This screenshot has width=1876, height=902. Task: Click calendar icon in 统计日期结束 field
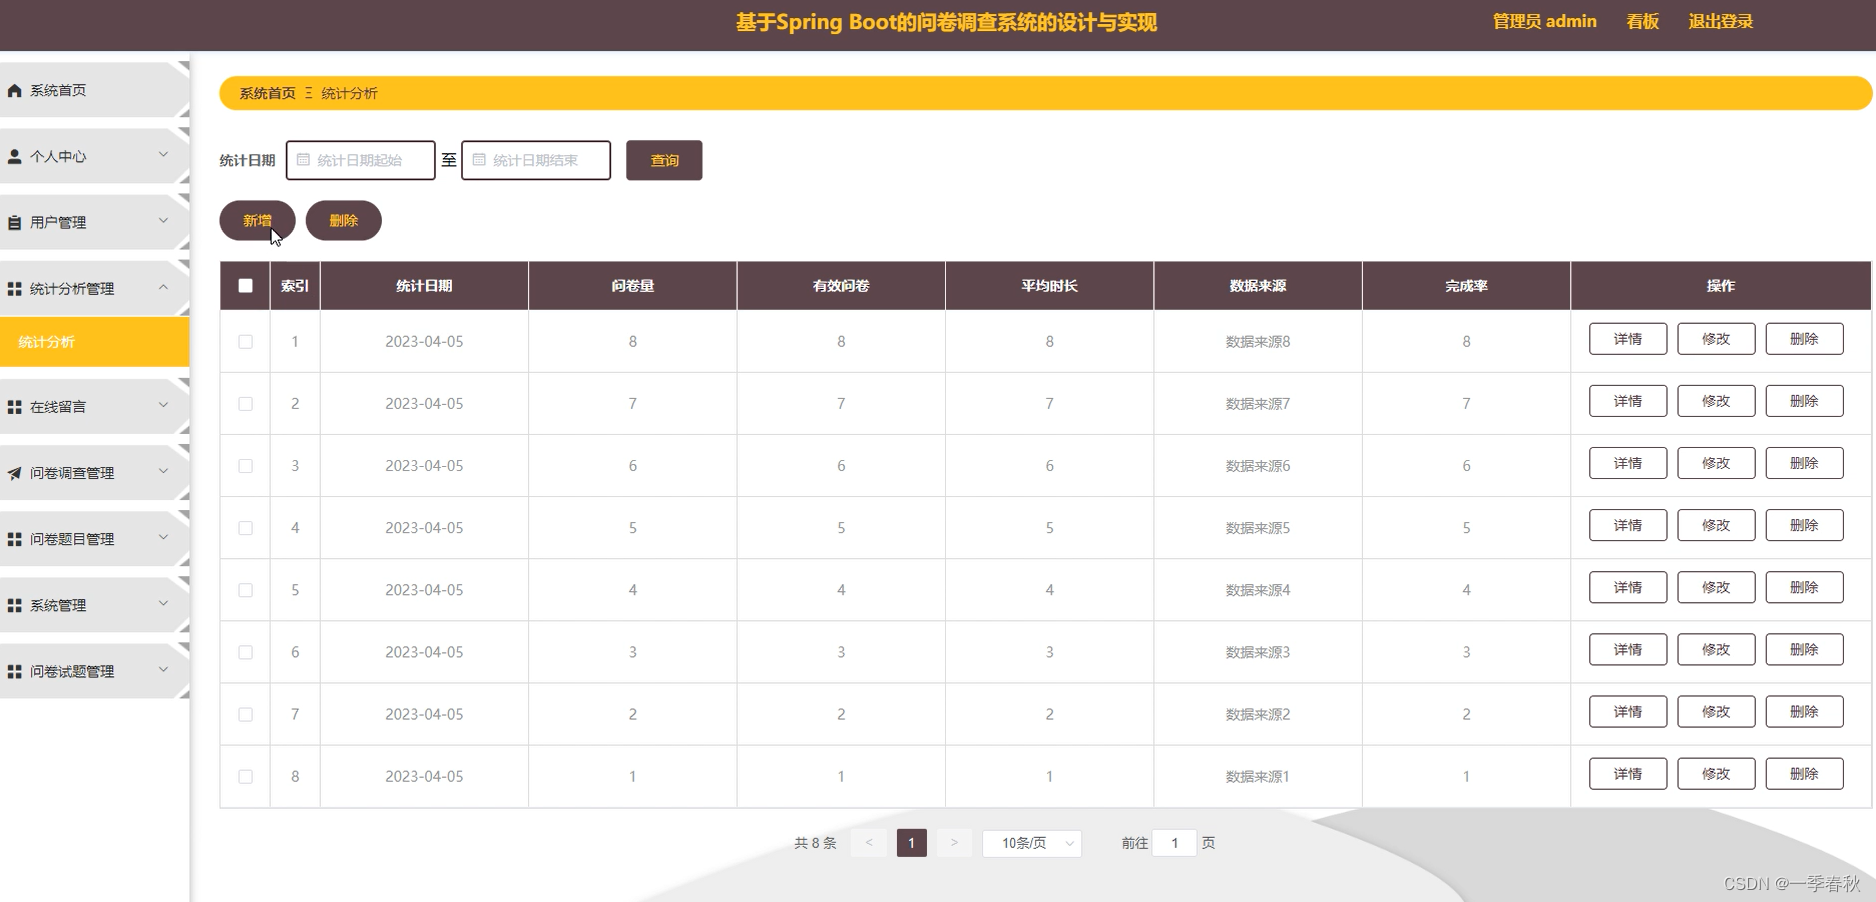[x=479, y=159]
